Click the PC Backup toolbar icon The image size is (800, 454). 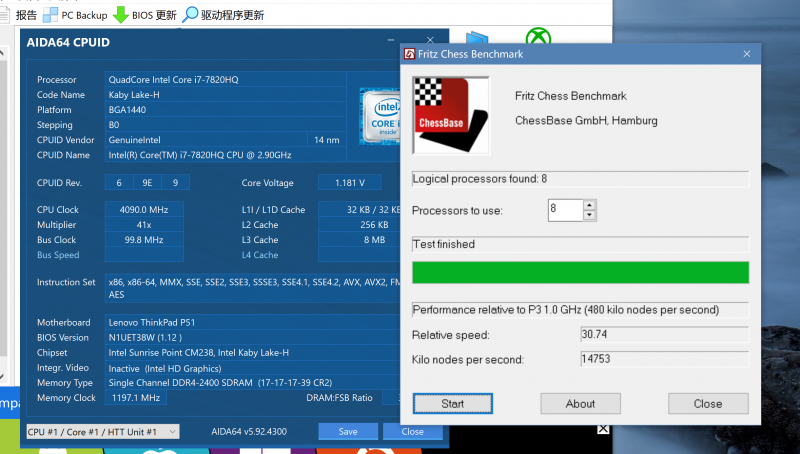[50, 15]
